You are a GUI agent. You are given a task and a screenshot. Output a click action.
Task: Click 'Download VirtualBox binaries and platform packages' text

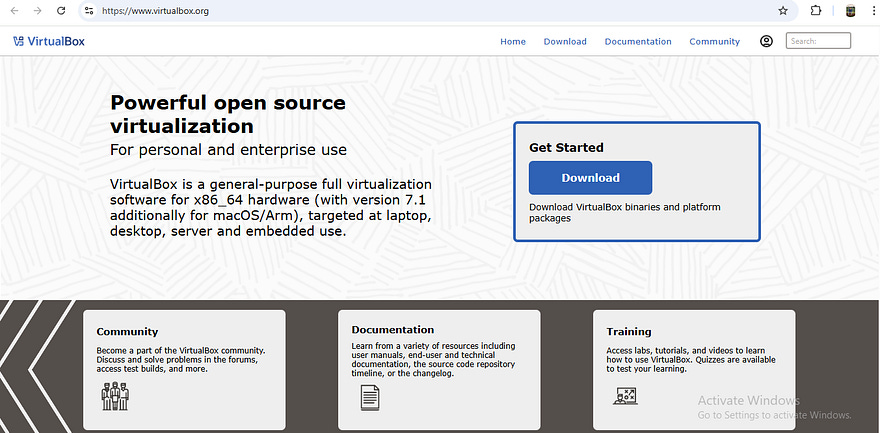[625, 213]
